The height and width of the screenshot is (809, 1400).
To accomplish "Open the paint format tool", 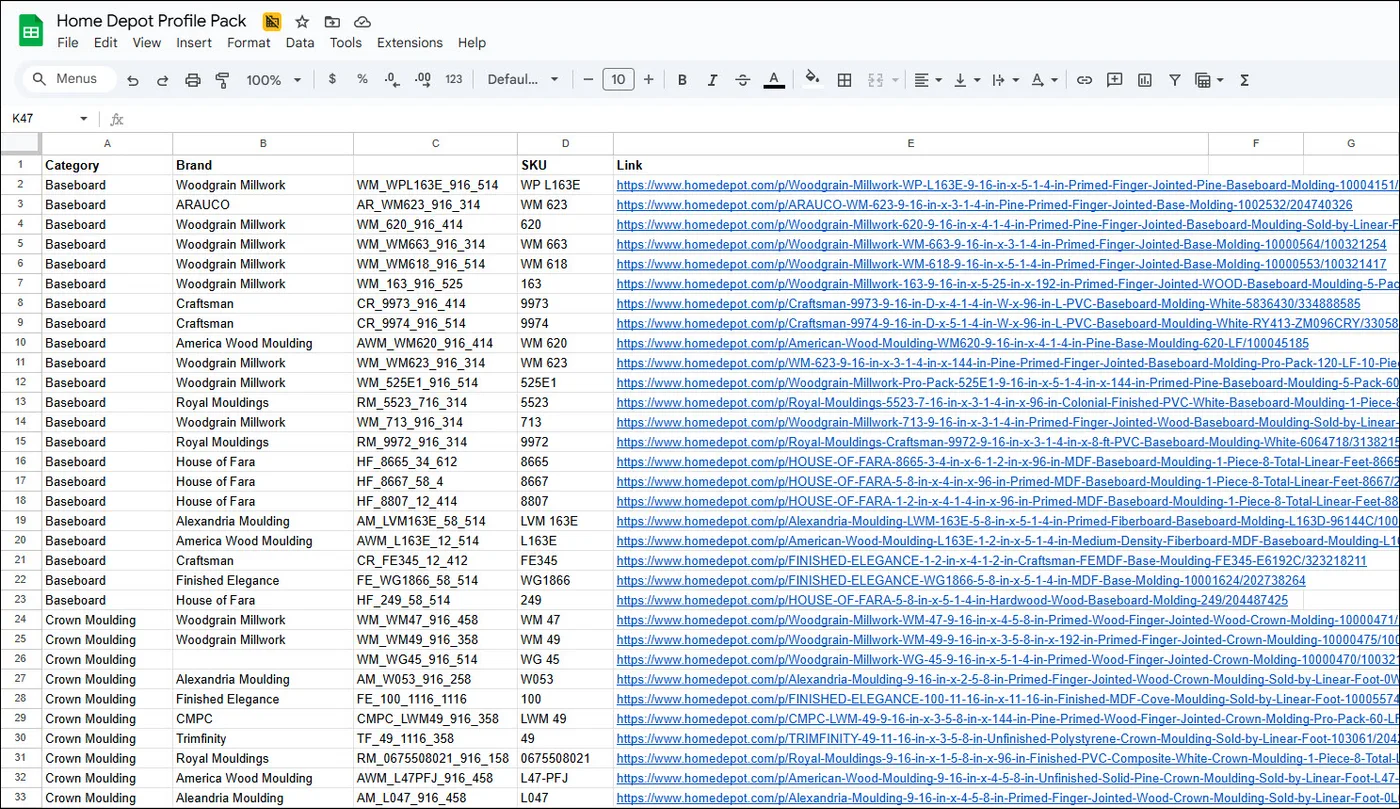I will point(222,79).
